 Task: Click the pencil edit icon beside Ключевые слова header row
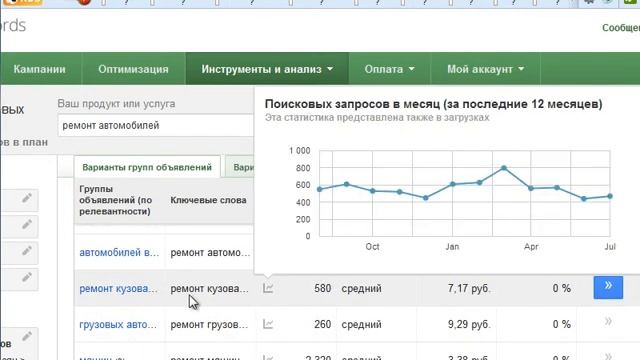pos(27,199)
